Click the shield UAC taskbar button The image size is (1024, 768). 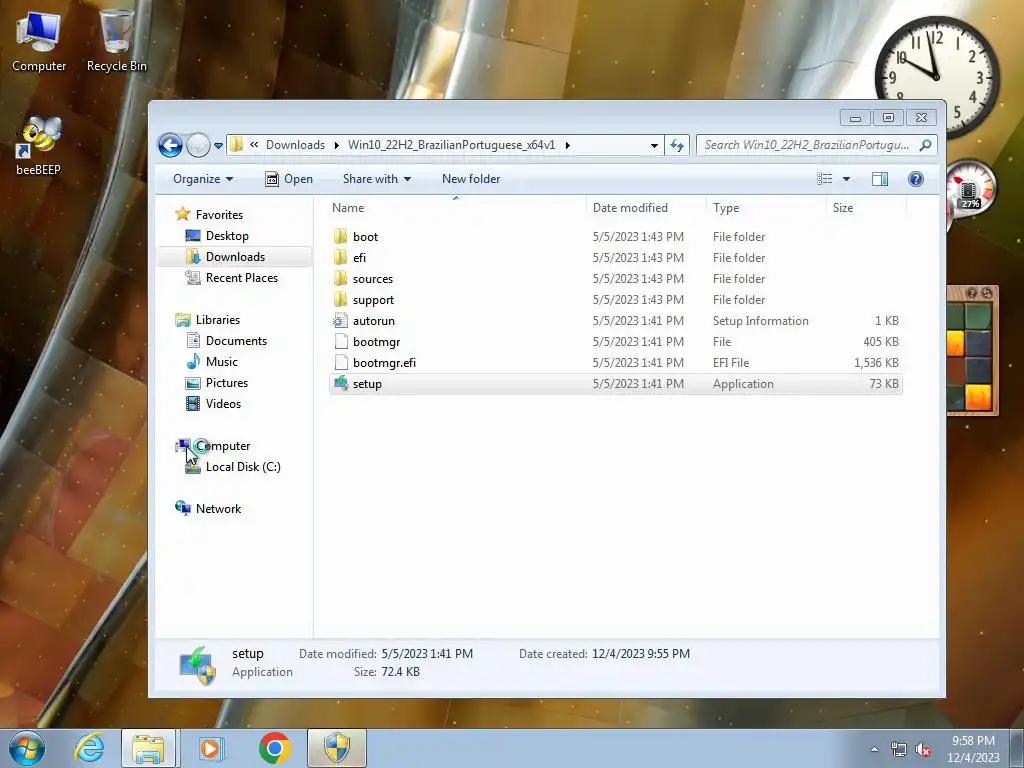[x=337, y=748]
